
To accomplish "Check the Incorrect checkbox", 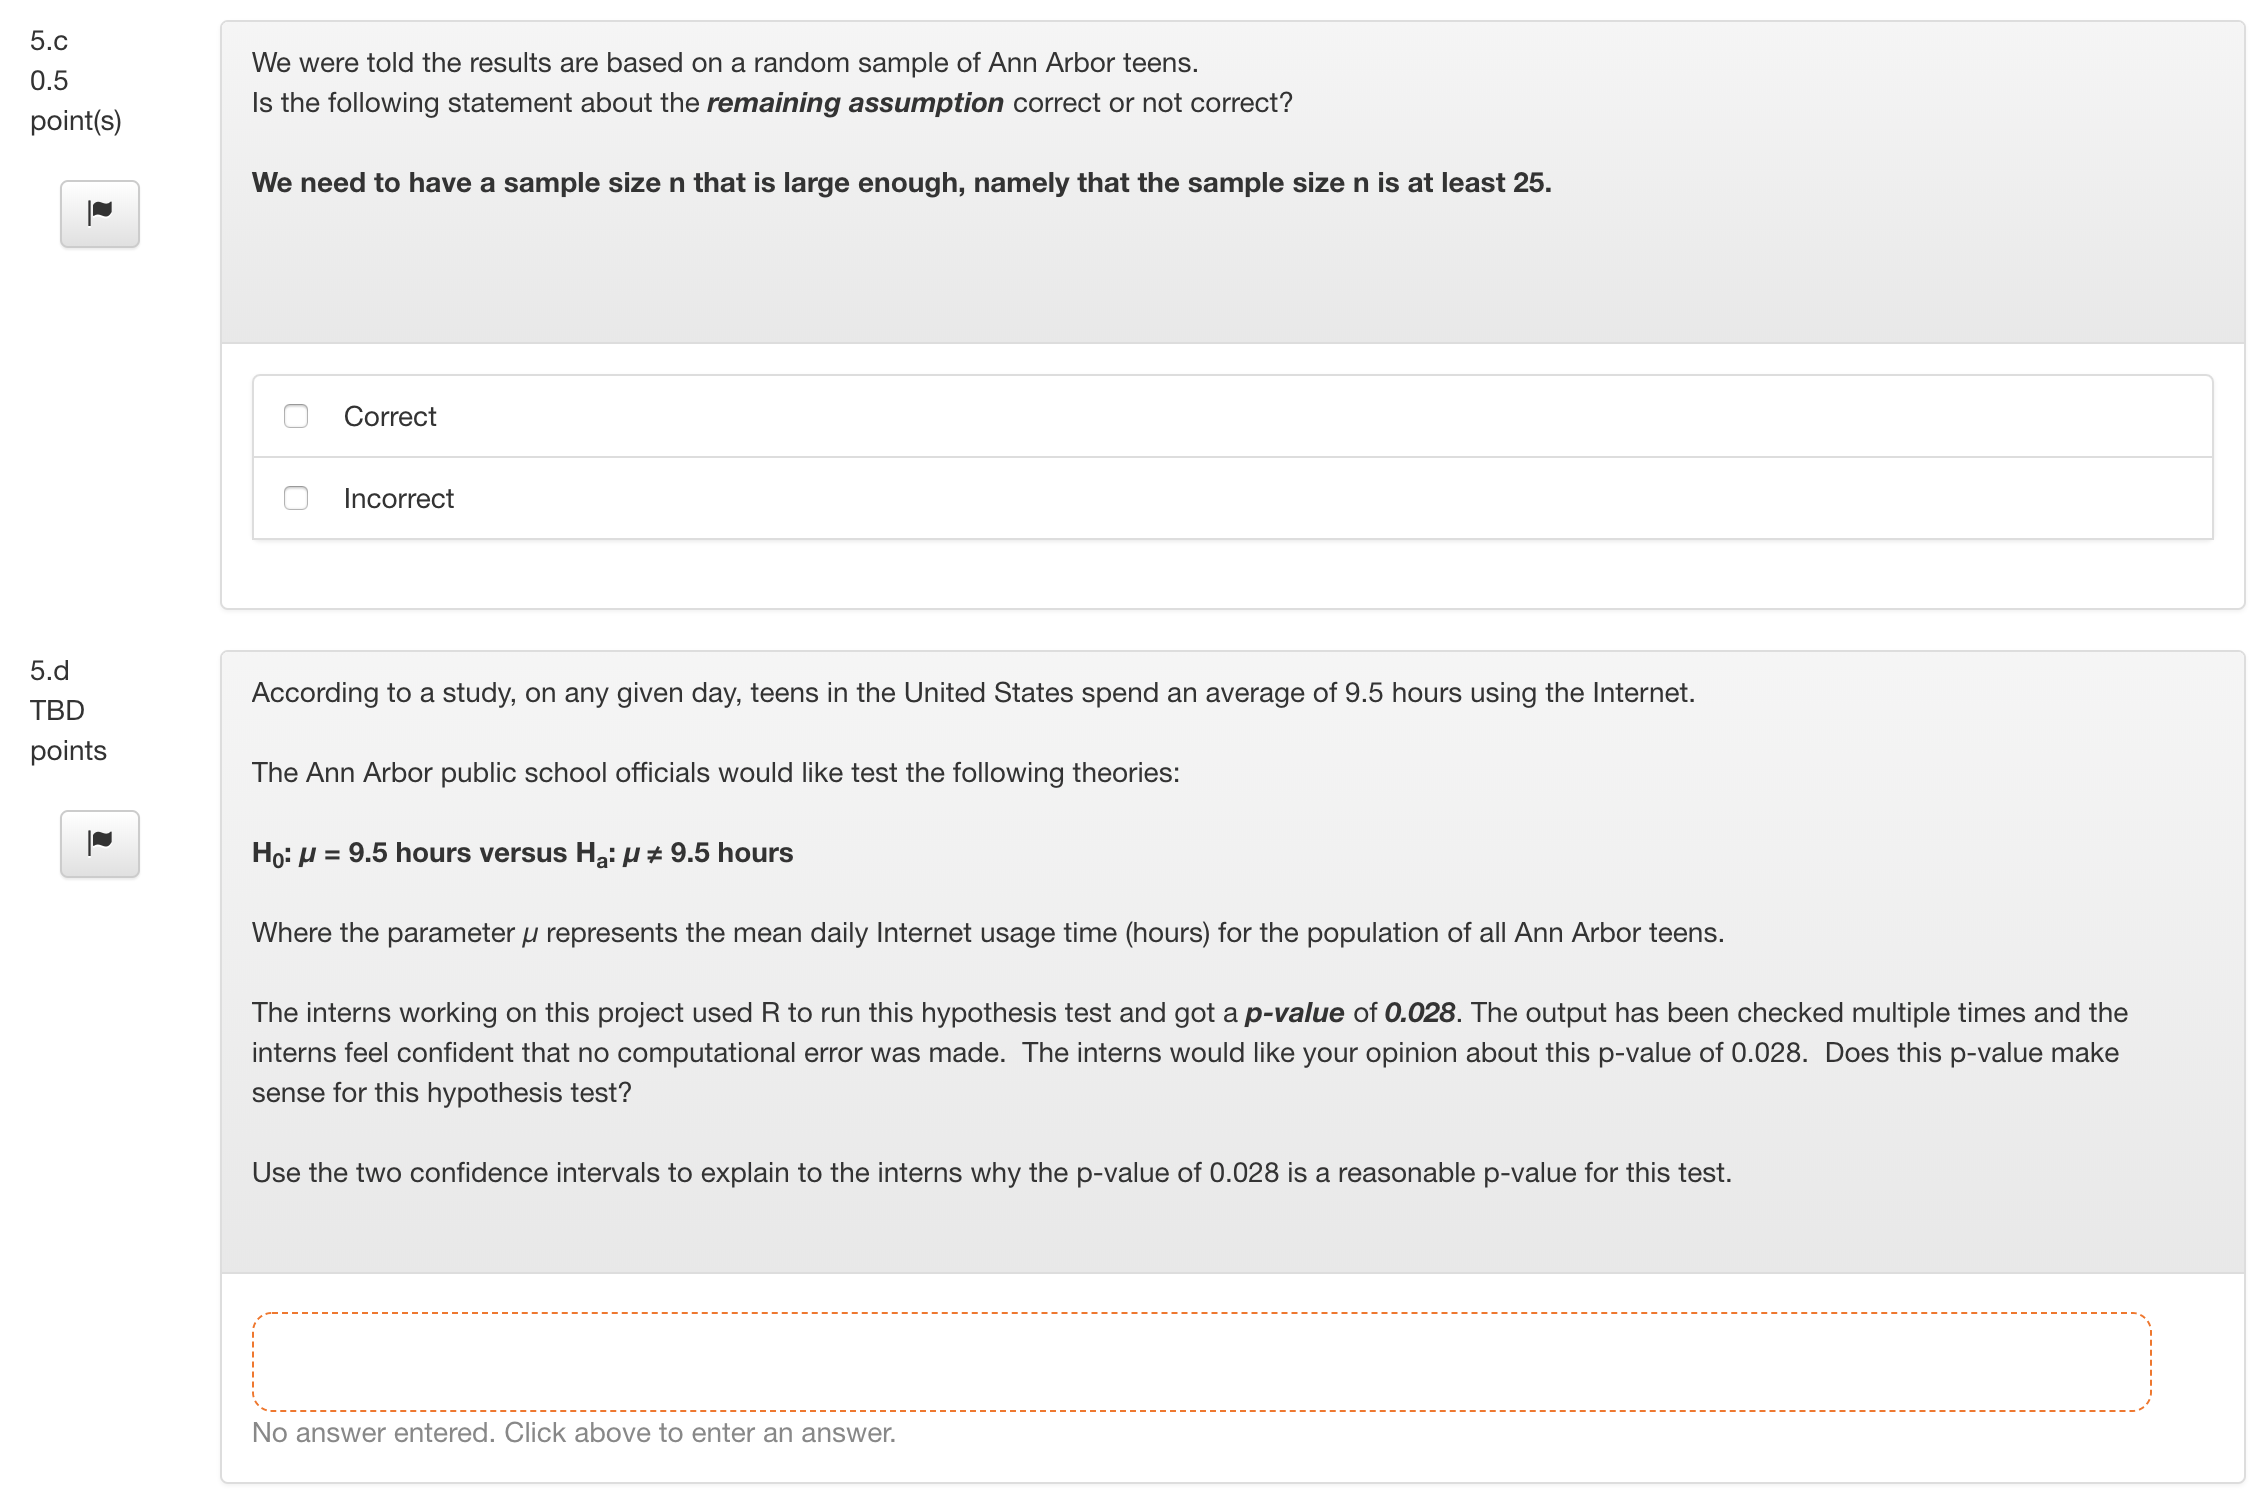I will pos(295,498).
